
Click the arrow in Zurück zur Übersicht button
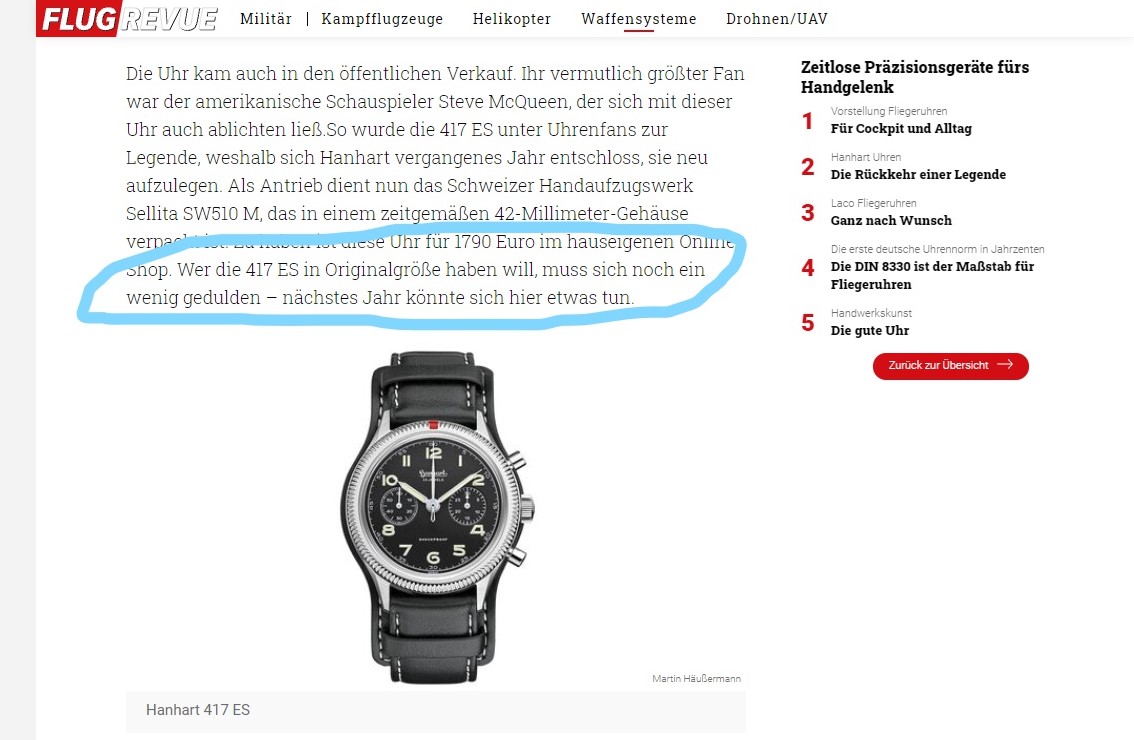(1005, 365)
